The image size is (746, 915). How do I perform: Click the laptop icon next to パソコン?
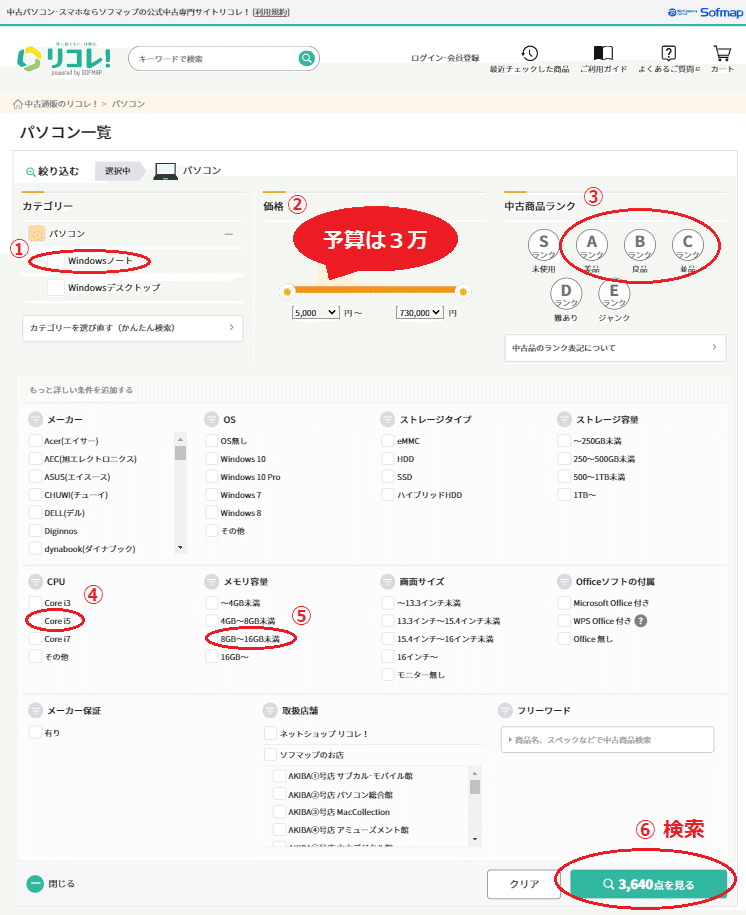click(166, 171)
